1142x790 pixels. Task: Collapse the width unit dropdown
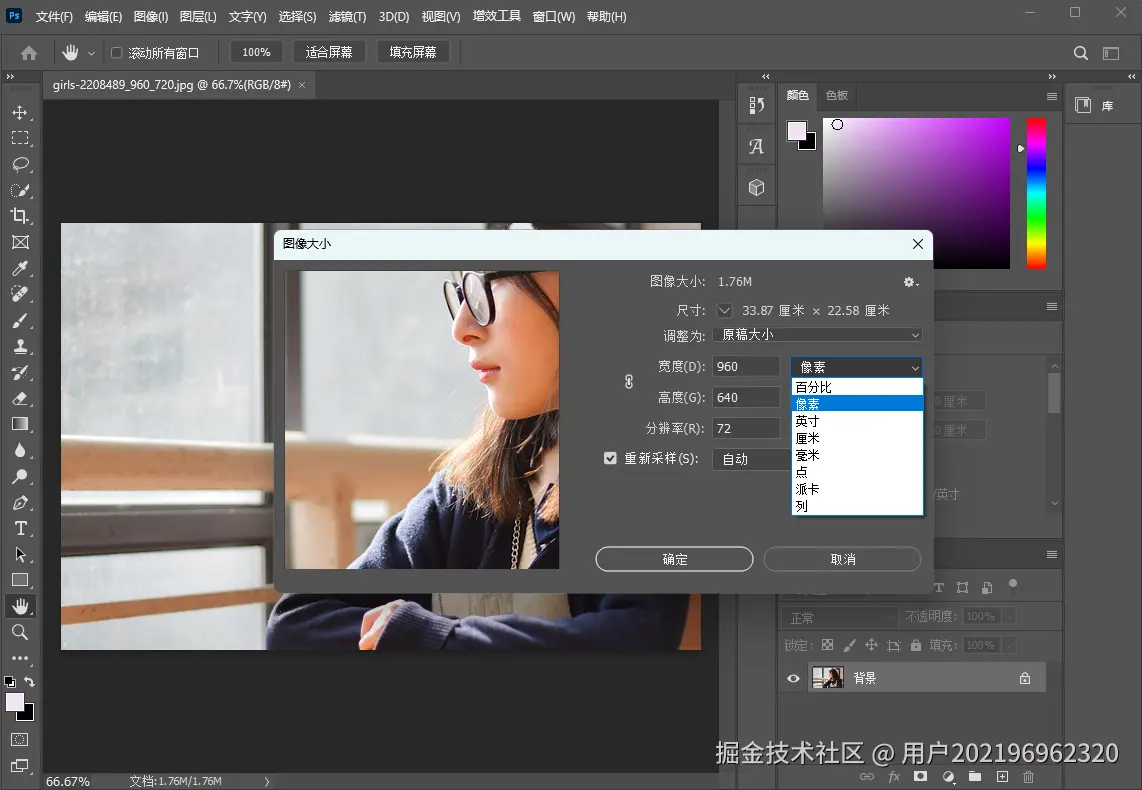pos(856,367)
